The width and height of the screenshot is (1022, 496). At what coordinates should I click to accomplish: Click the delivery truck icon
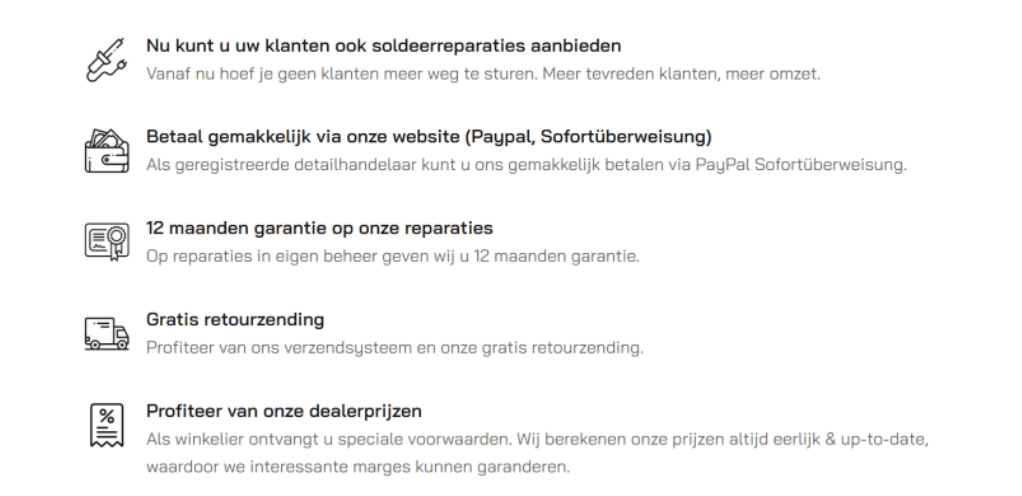coord(105,334)
